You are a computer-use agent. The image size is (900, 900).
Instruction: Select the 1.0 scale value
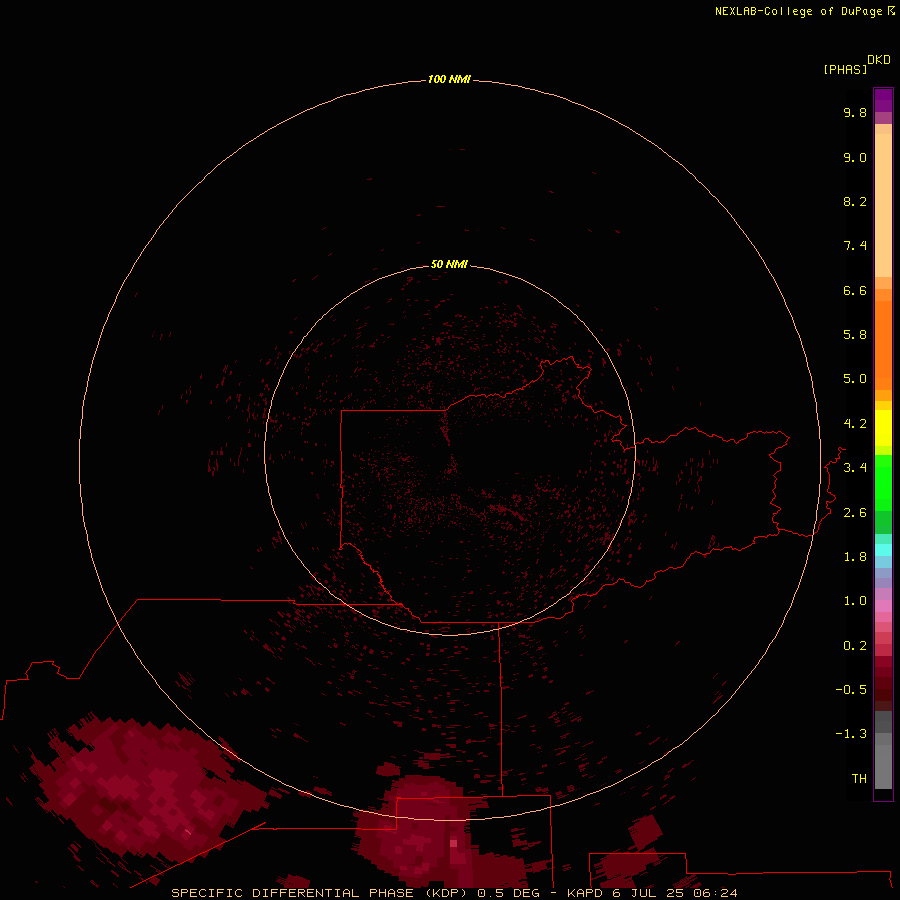point(855,601)
